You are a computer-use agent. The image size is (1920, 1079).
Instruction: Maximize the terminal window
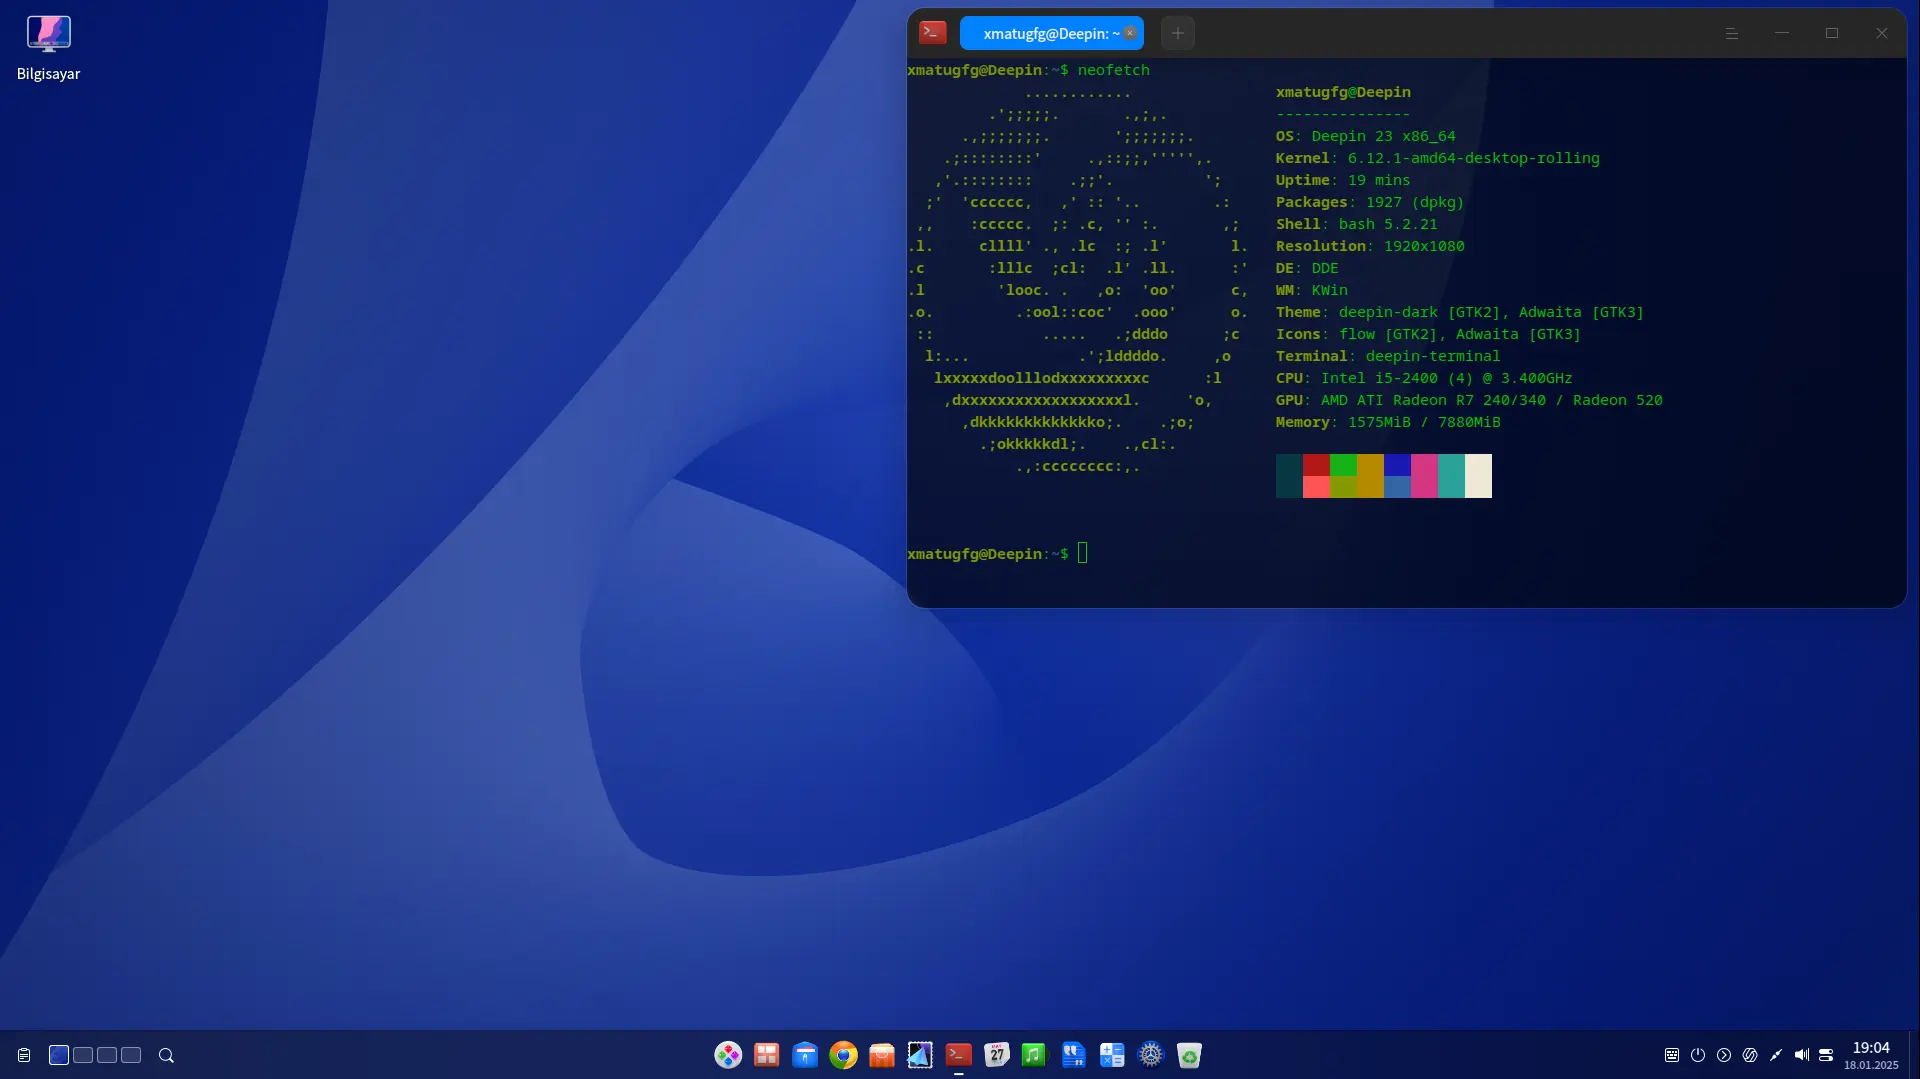pyautogui.click(x=1832, y=33)
